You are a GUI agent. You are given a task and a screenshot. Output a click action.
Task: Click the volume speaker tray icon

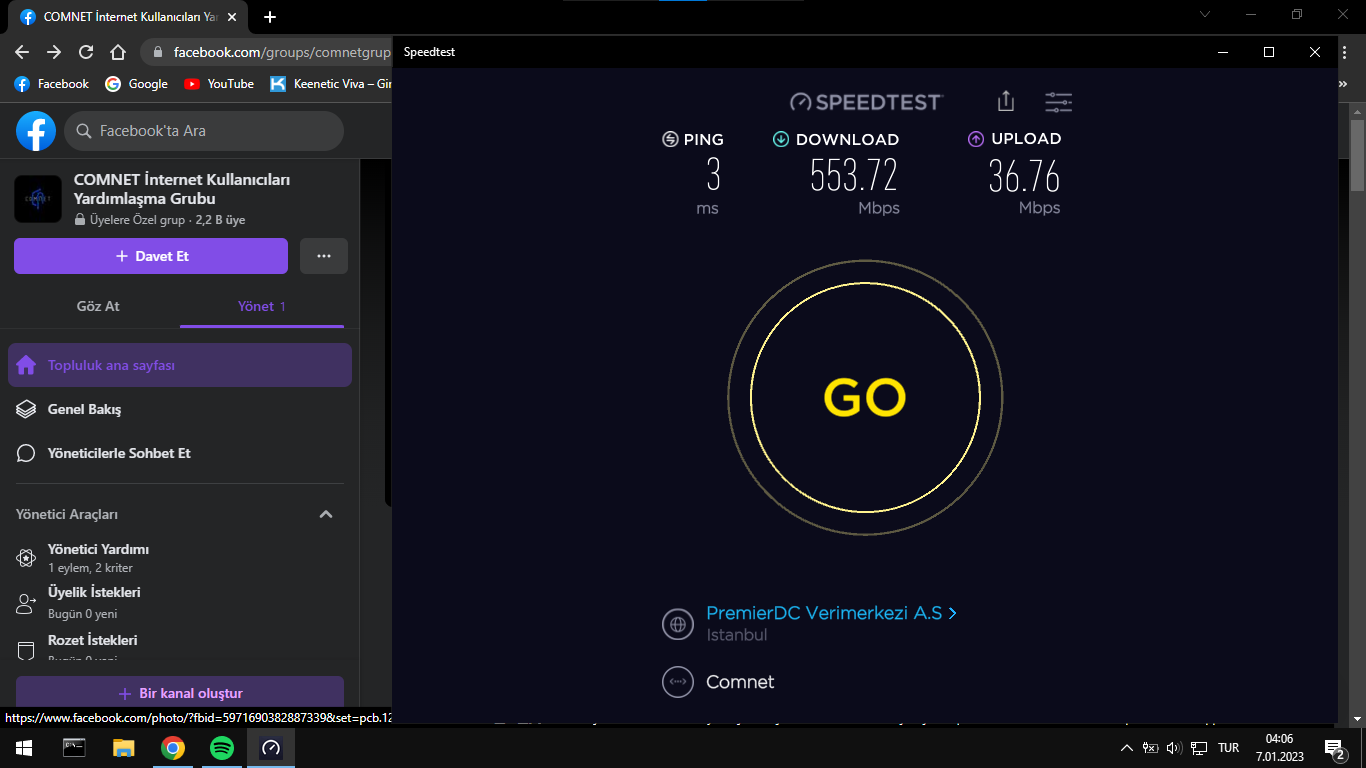tap(1174, 747)
